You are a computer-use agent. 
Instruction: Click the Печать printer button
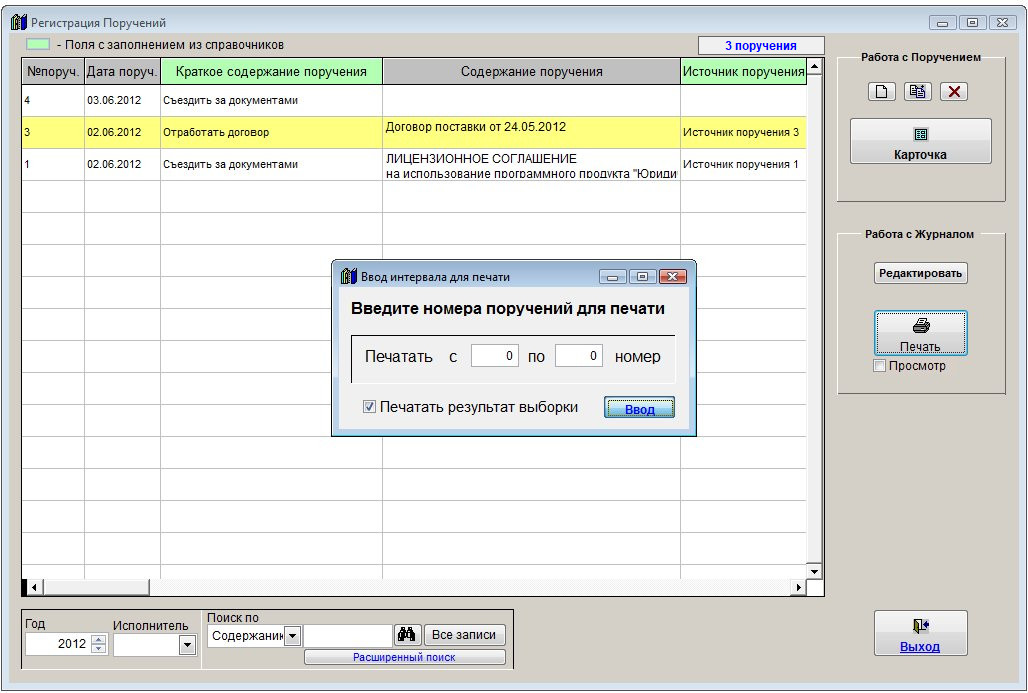pos(920,333)
